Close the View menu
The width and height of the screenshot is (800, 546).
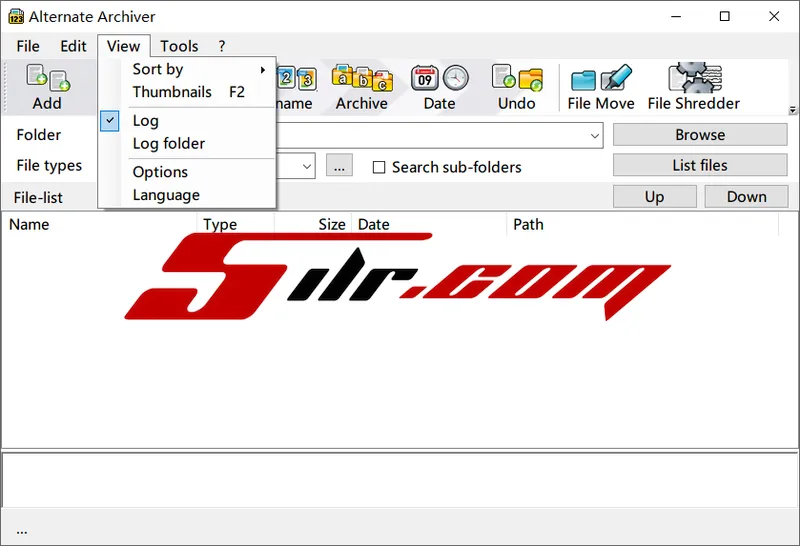[x=123, y=46]
